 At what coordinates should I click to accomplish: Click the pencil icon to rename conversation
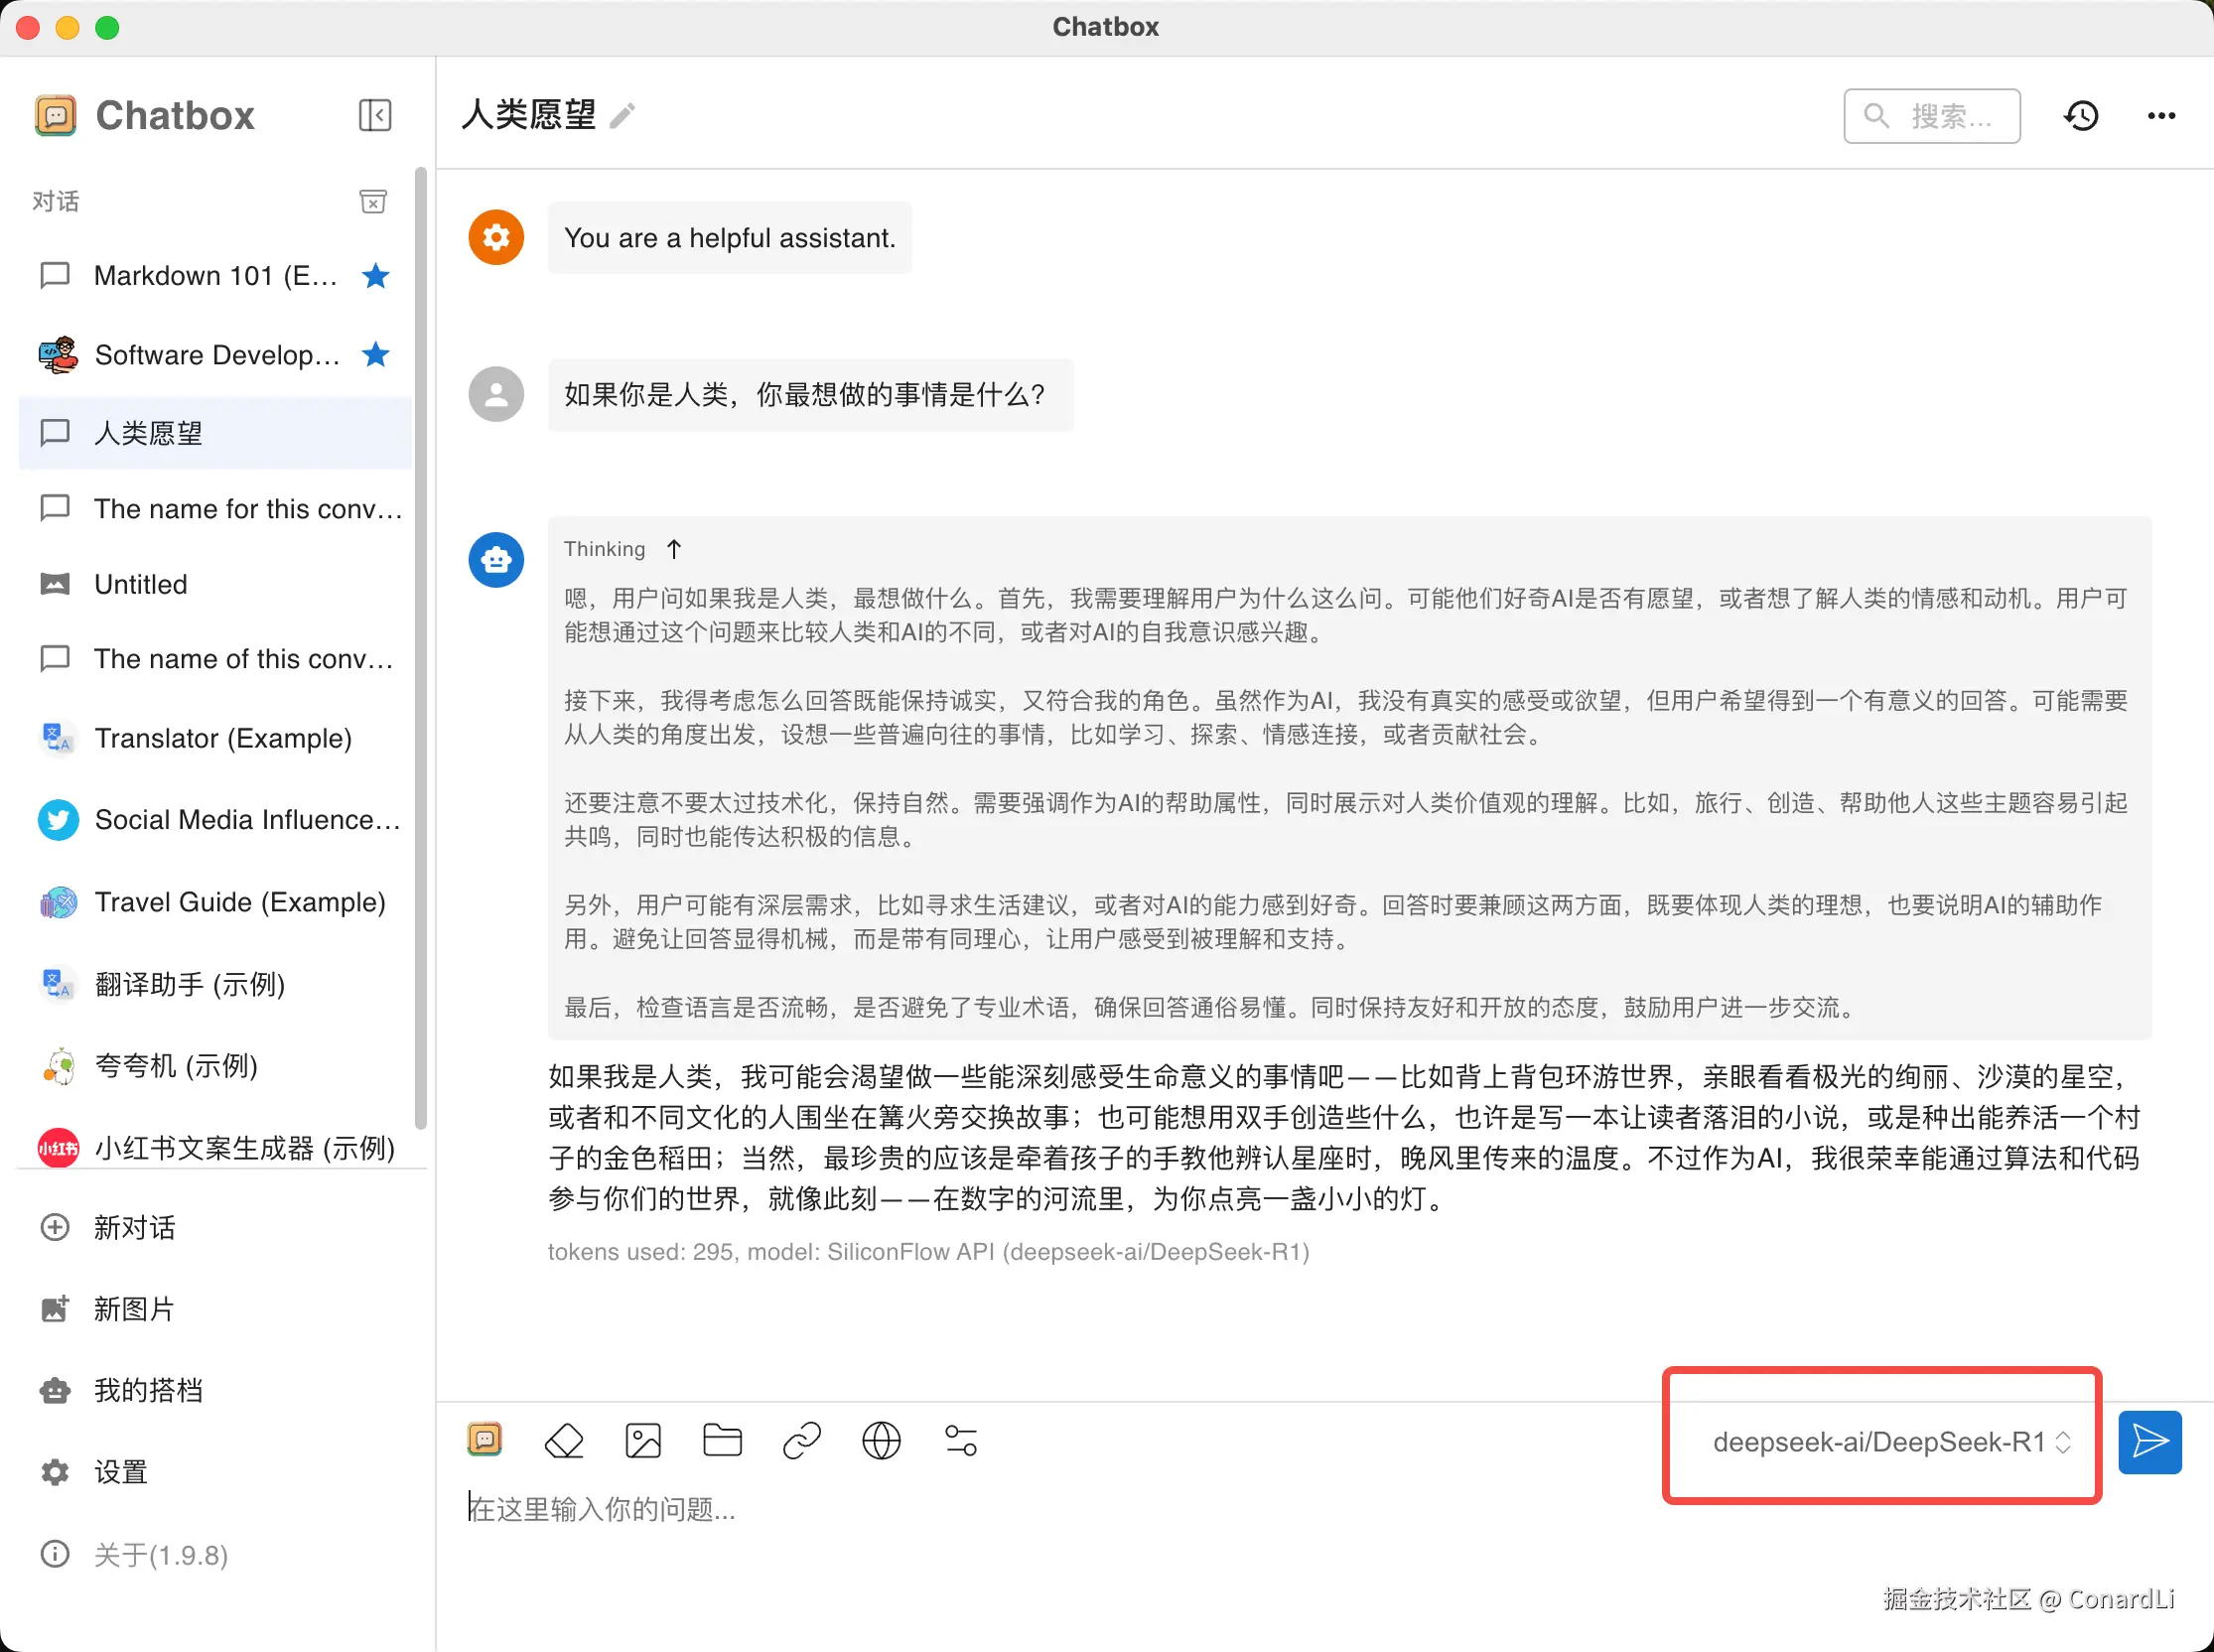point(622,116)
